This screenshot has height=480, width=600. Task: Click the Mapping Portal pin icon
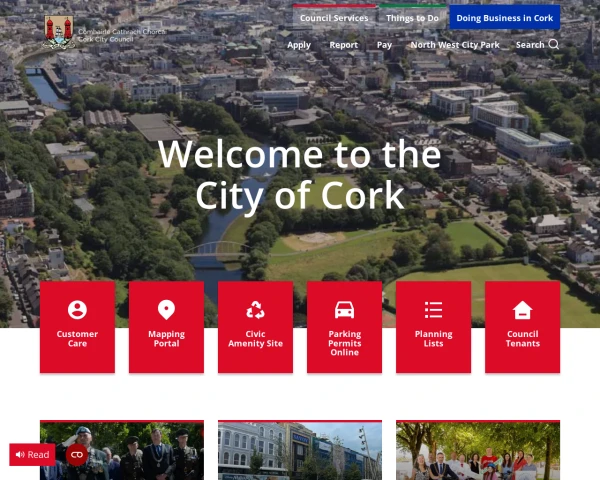click(166, 310)
